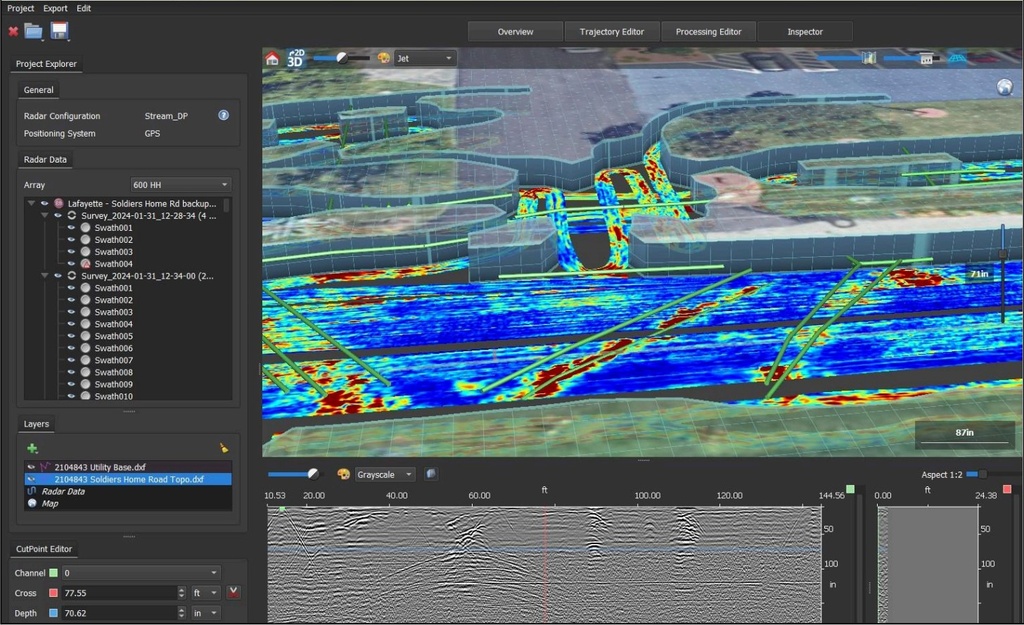This screenshot has height=625, width=1024.
Task: Open the Array dropdown showing 600 HH
Action: (x=180, y=184)
